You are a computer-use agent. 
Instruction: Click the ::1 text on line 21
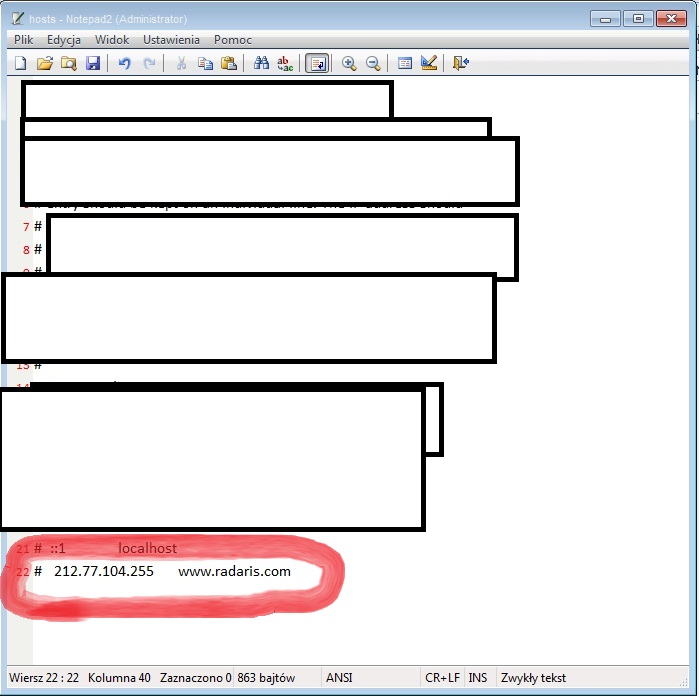click(x=58, y=548)
